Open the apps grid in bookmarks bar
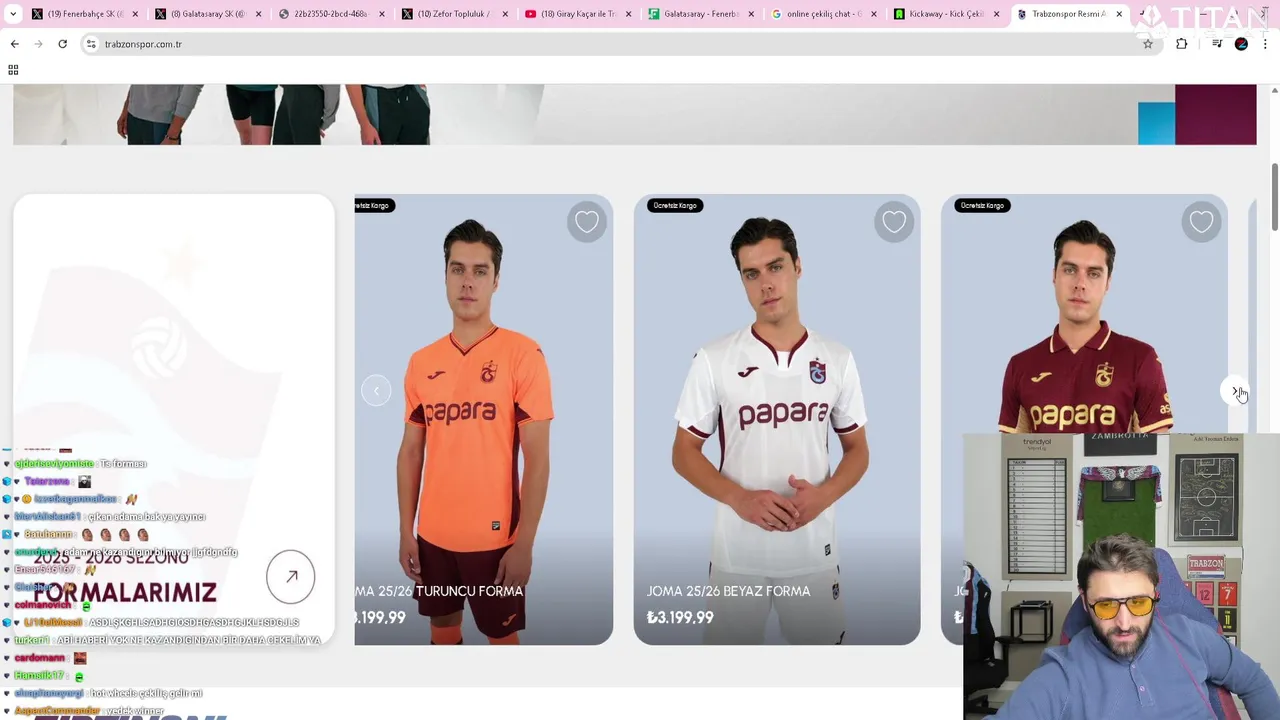 click(13, 70)
